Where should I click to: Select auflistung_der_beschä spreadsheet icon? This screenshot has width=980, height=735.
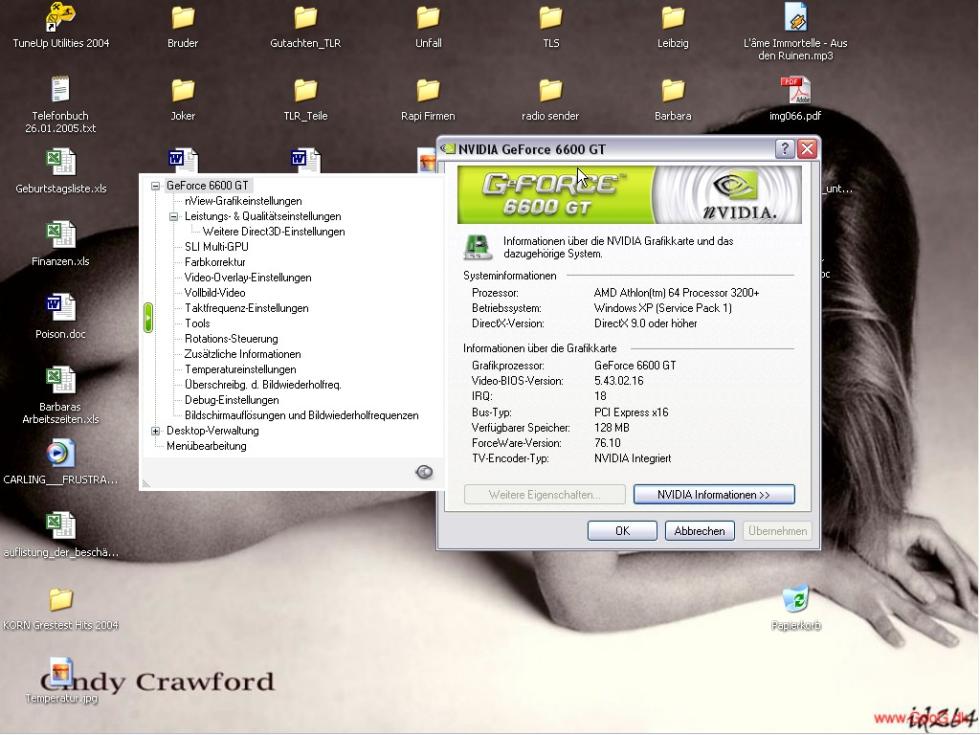click(x=61, y=526)
